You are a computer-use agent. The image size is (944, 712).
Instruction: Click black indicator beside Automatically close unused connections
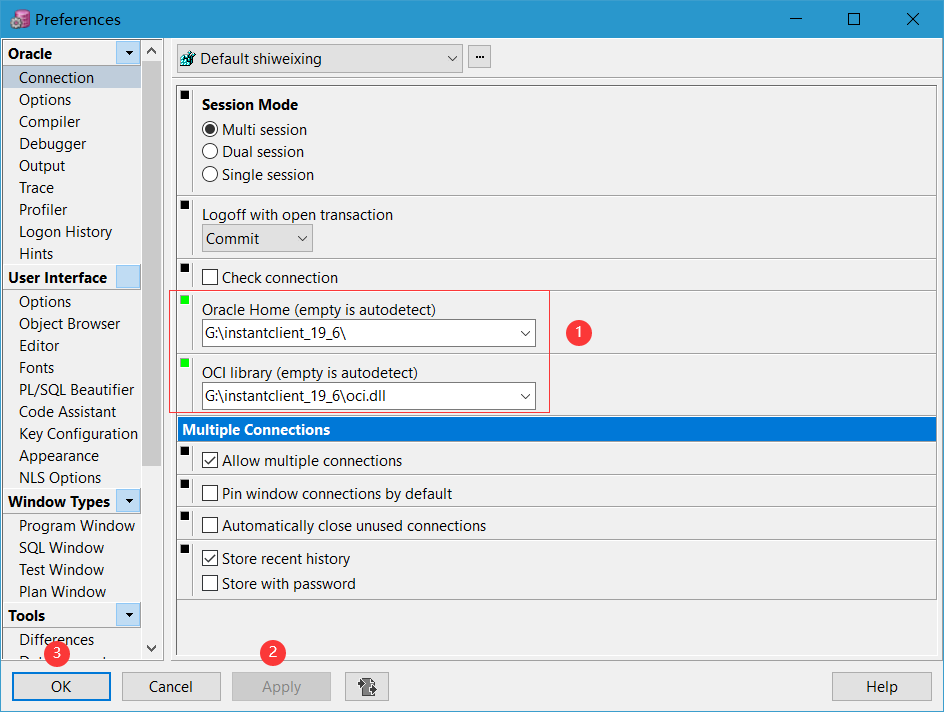point(185,516)
